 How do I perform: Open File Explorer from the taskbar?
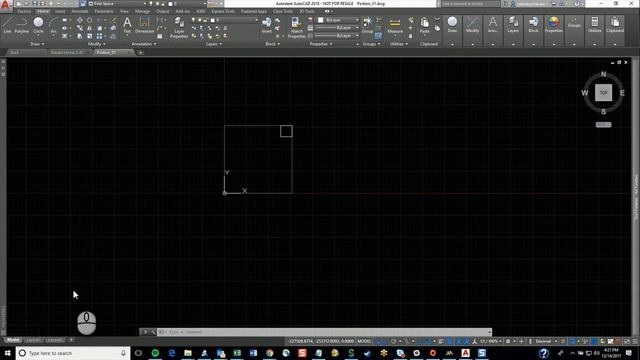[x=188, y=353]
